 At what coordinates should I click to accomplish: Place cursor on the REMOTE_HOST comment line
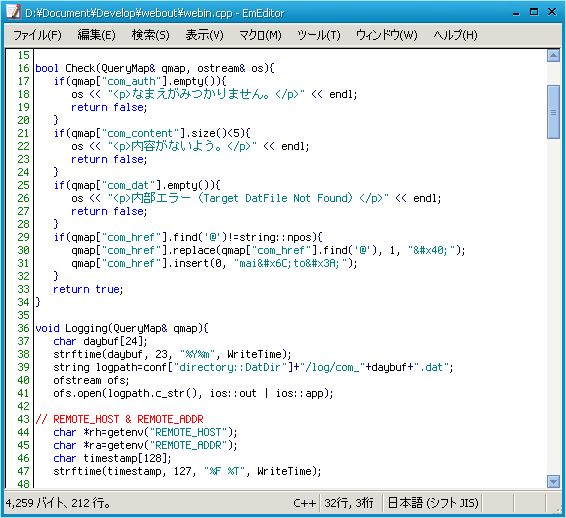119,419
